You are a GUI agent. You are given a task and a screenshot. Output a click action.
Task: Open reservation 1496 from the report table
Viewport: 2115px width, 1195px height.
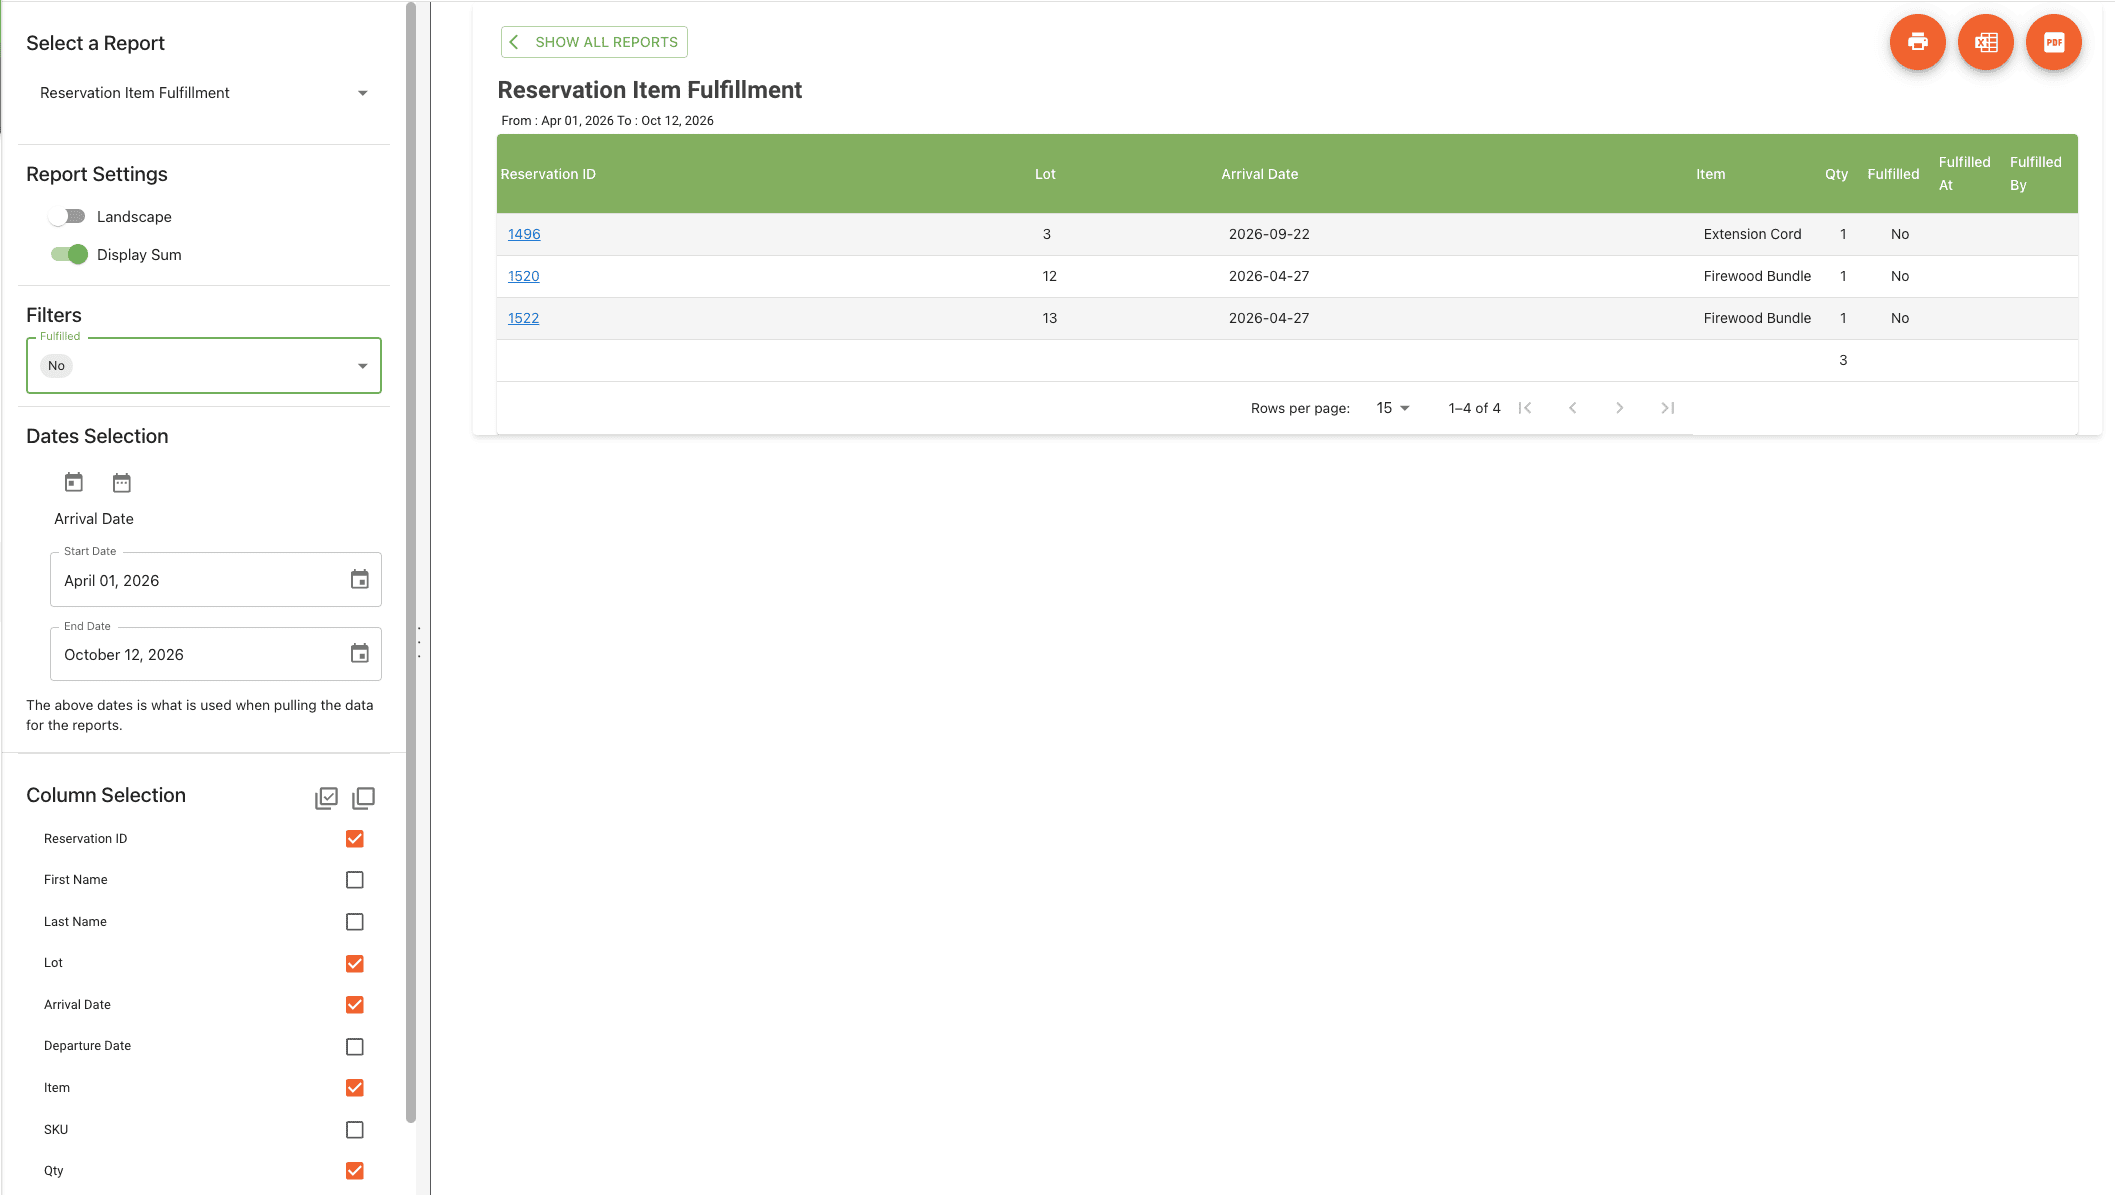(523, 234)
